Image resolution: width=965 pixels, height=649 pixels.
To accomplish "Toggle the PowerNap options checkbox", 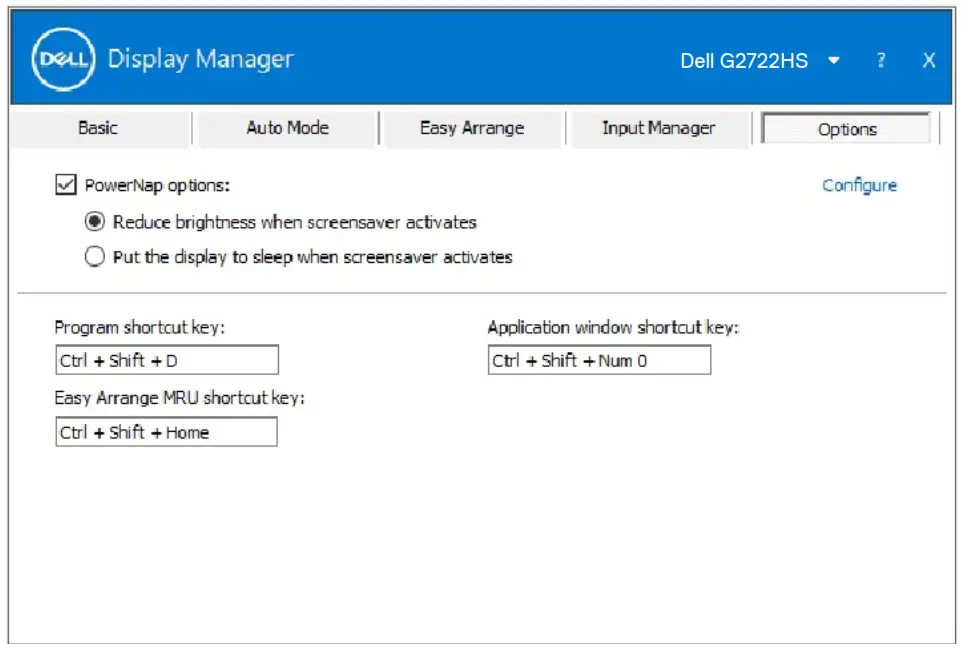I will tap(68, 185).
